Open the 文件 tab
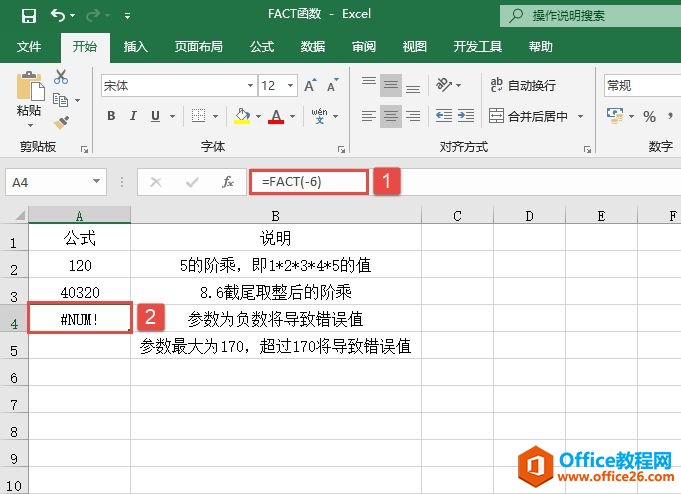 (29, 46)
